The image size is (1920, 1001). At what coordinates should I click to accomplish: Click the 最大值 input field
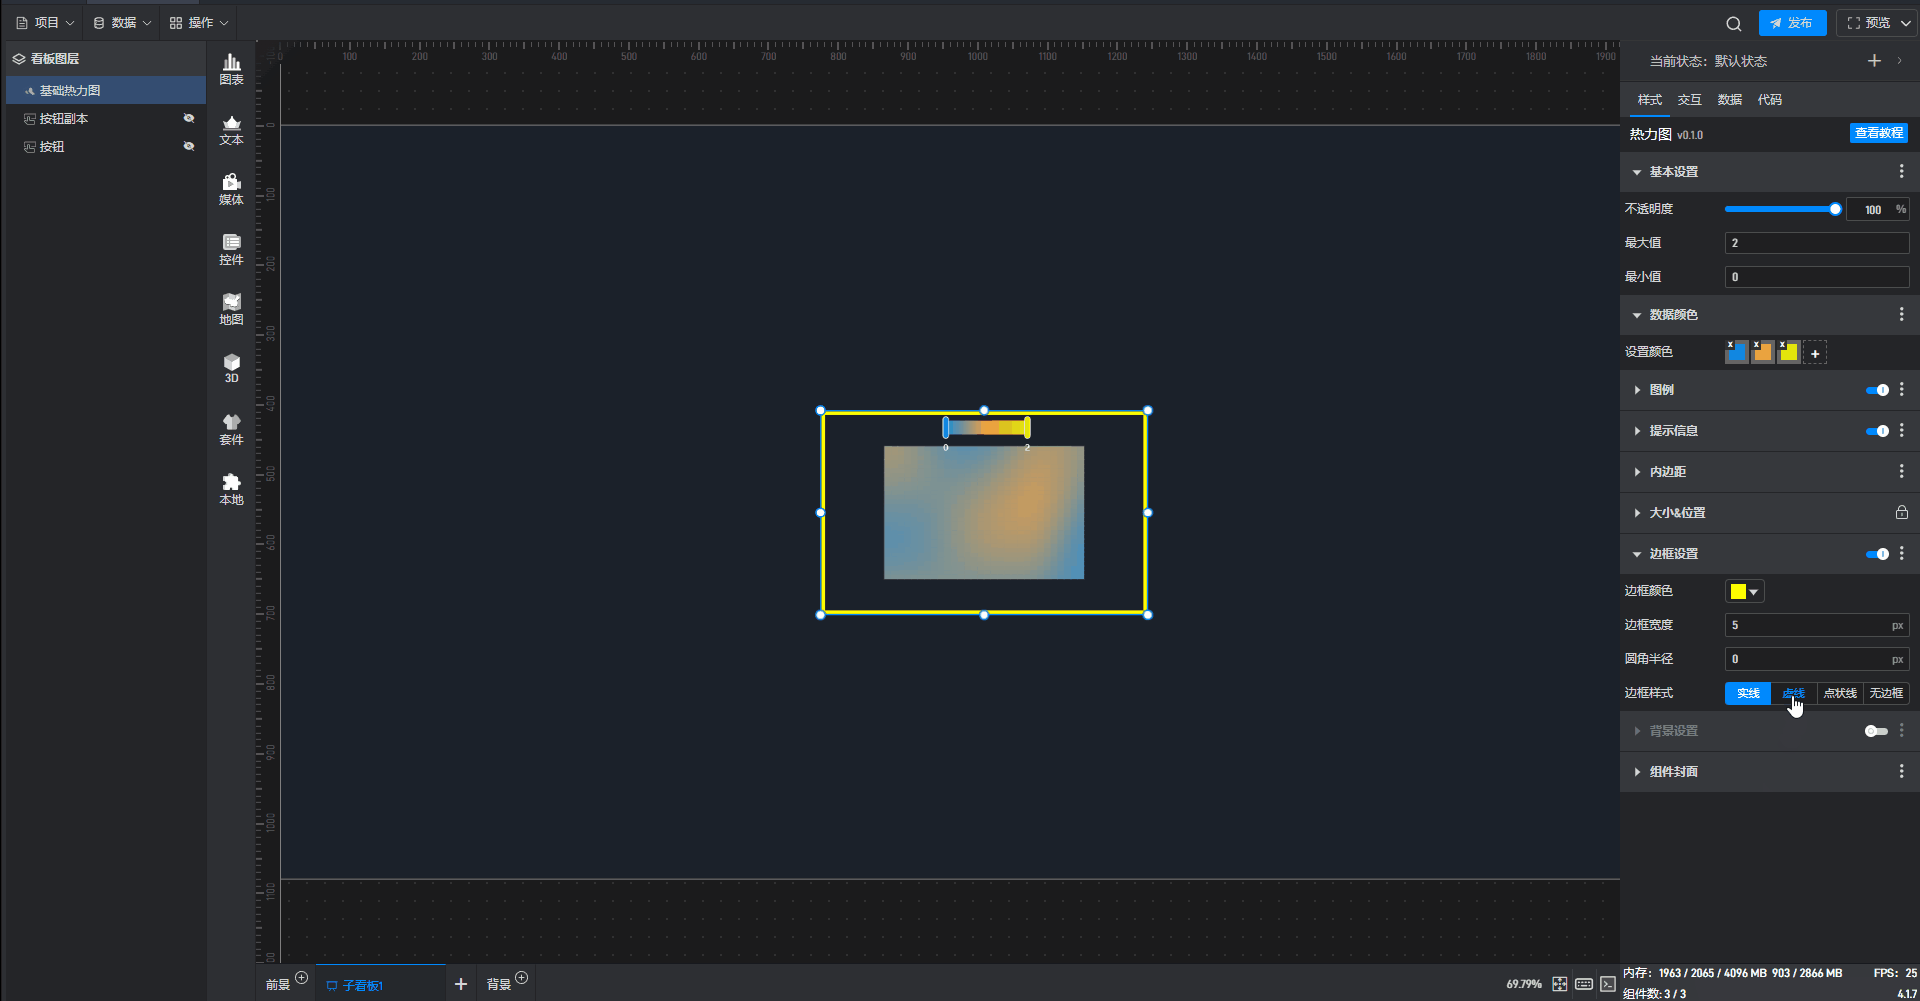(1816, 243)
